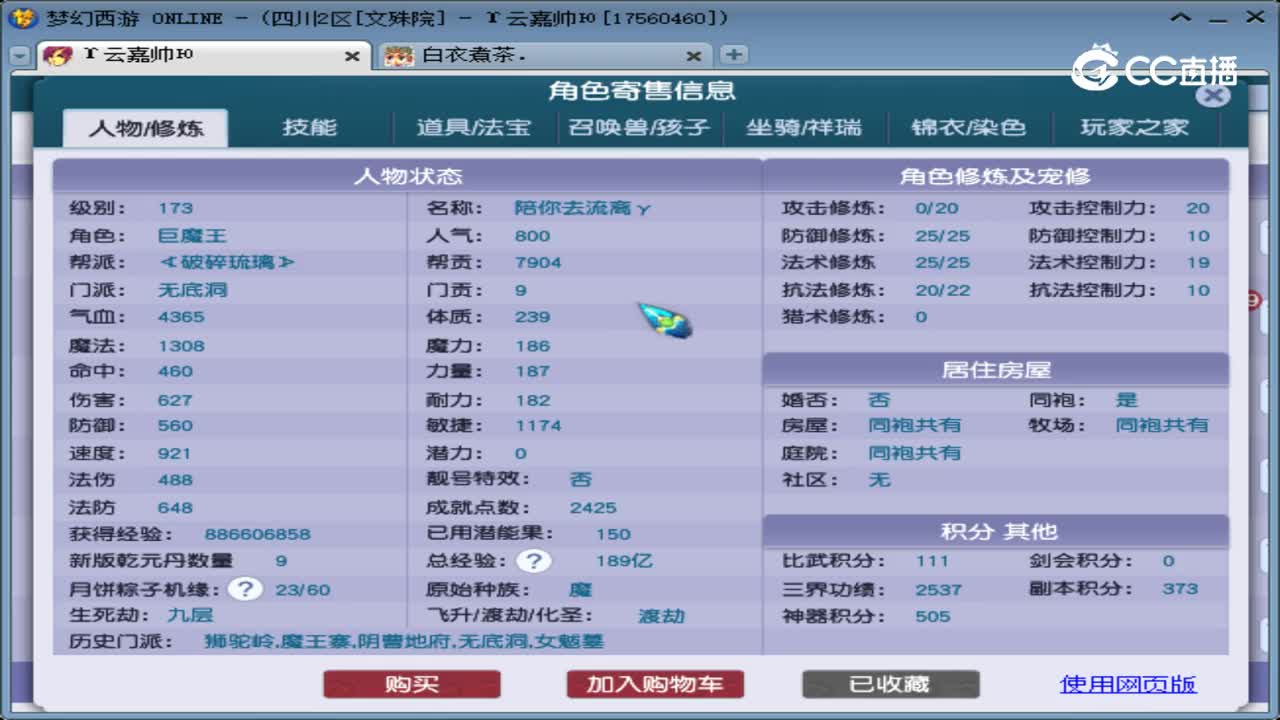Click the CC直播 logo
The width and height of the screenshot is (1280, 720).
tap(1155, 68)
